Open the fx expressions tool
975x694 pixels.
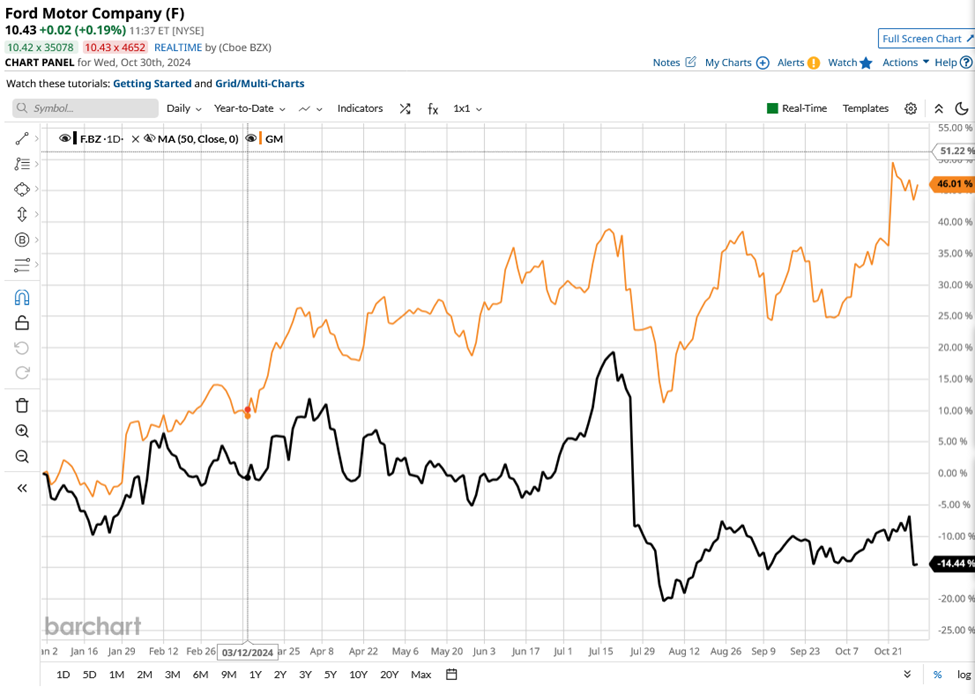coord(432,108)
